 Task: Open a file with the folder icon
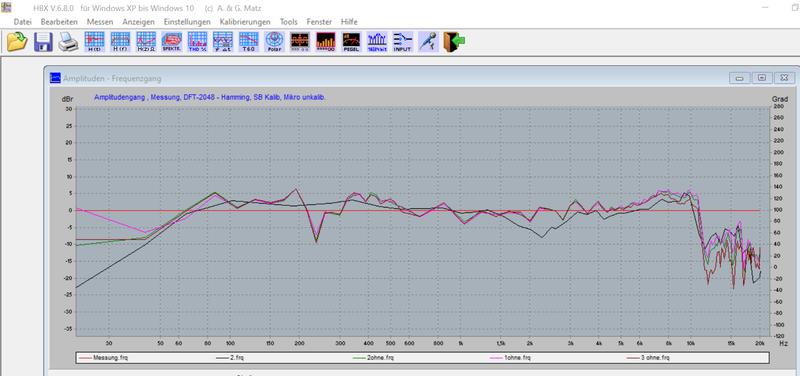(17, 41)
